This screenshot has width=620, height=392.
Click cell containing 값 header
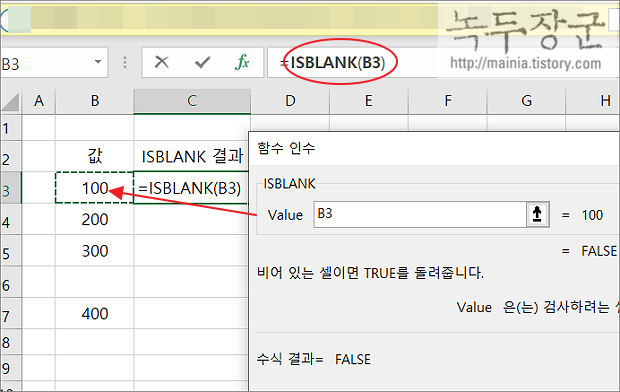[95, 156]
